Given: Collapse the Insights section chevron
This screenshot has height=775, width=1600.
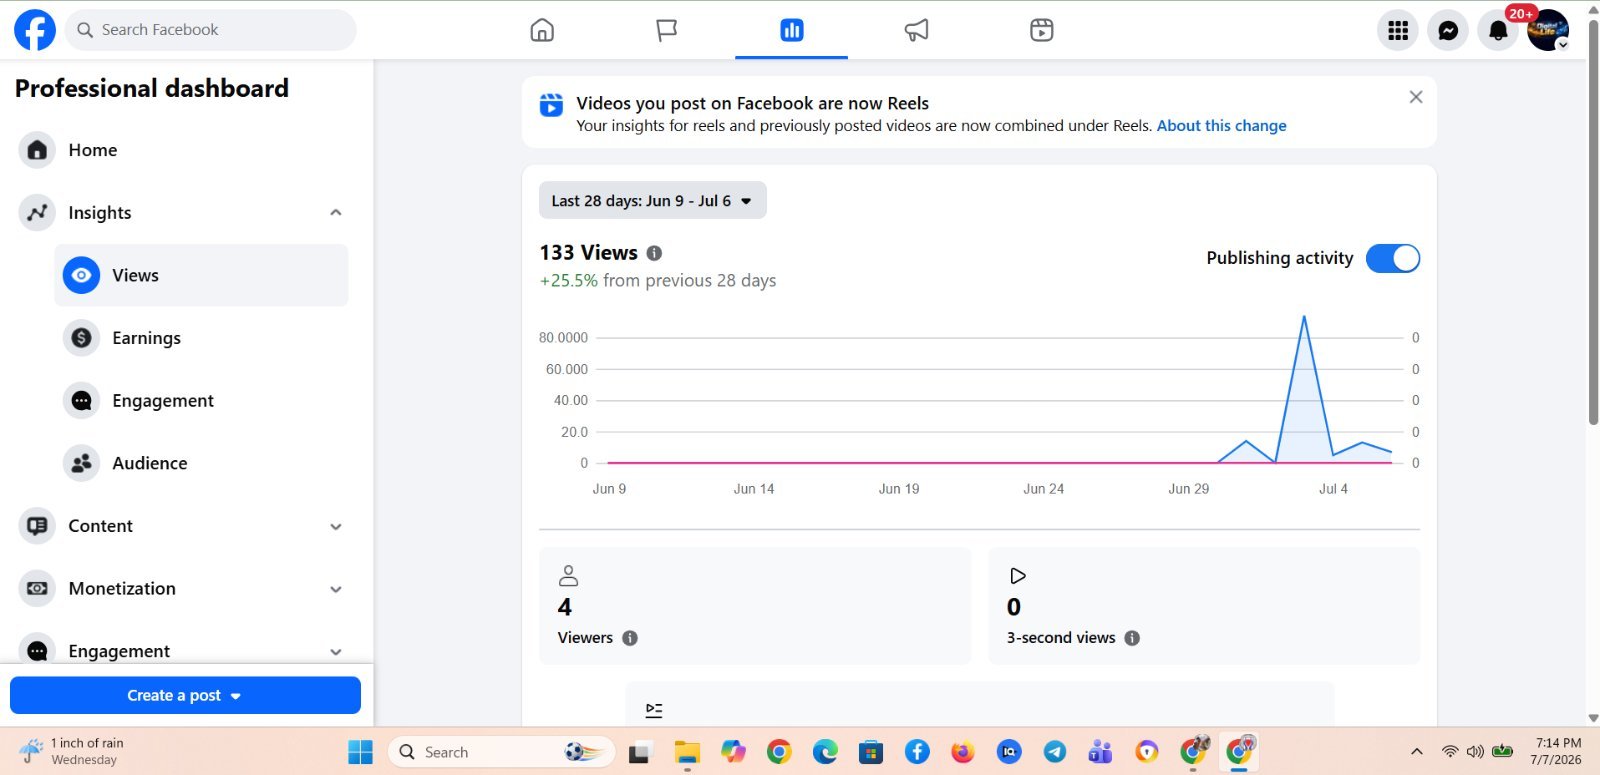Looking at the screenshot, I should click(x=336, y=212).
